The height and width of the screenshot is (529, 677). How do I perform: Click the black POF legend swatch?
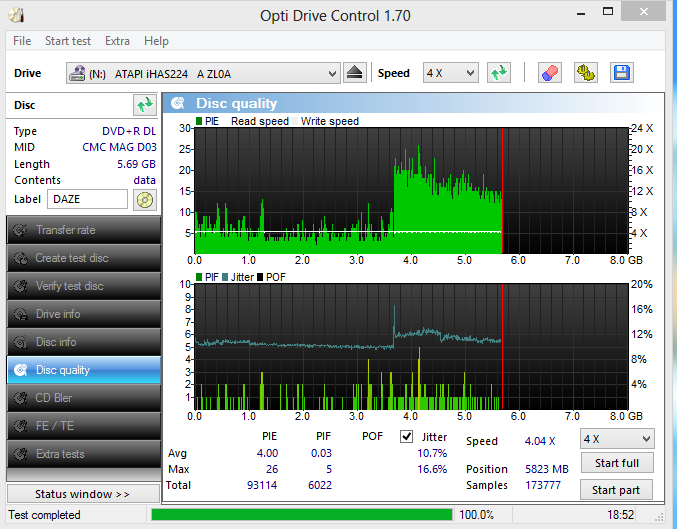tap(260, 277)
